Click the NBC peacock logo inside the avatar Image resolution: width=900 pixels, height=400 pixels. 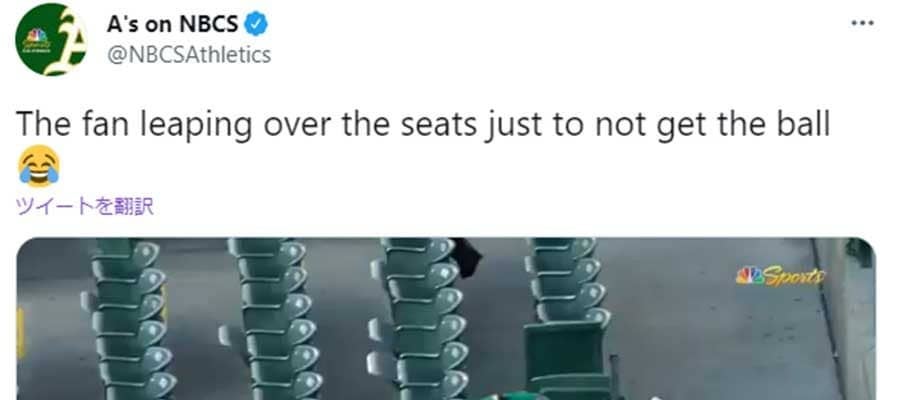coord(37,34)
